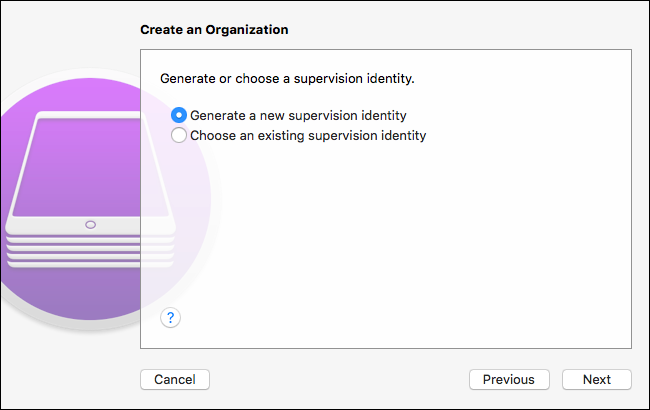Click the "Choose an existing supervision identity" label text
Screen dimensions: 650x410
coord(308,135)
